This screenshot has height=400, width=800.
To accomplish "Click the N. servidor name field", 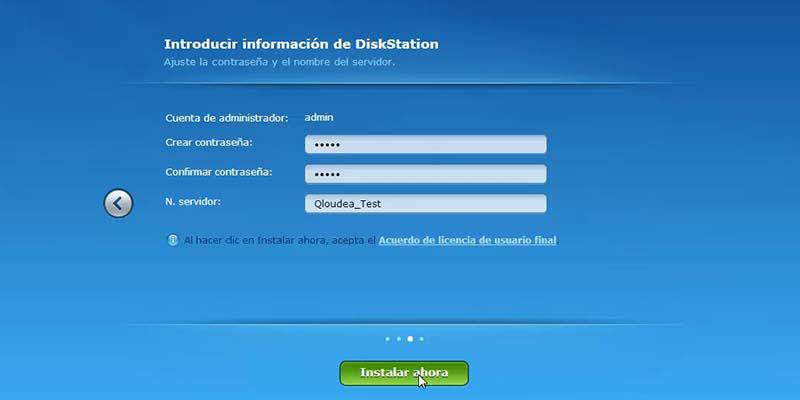I will (426, 204).
